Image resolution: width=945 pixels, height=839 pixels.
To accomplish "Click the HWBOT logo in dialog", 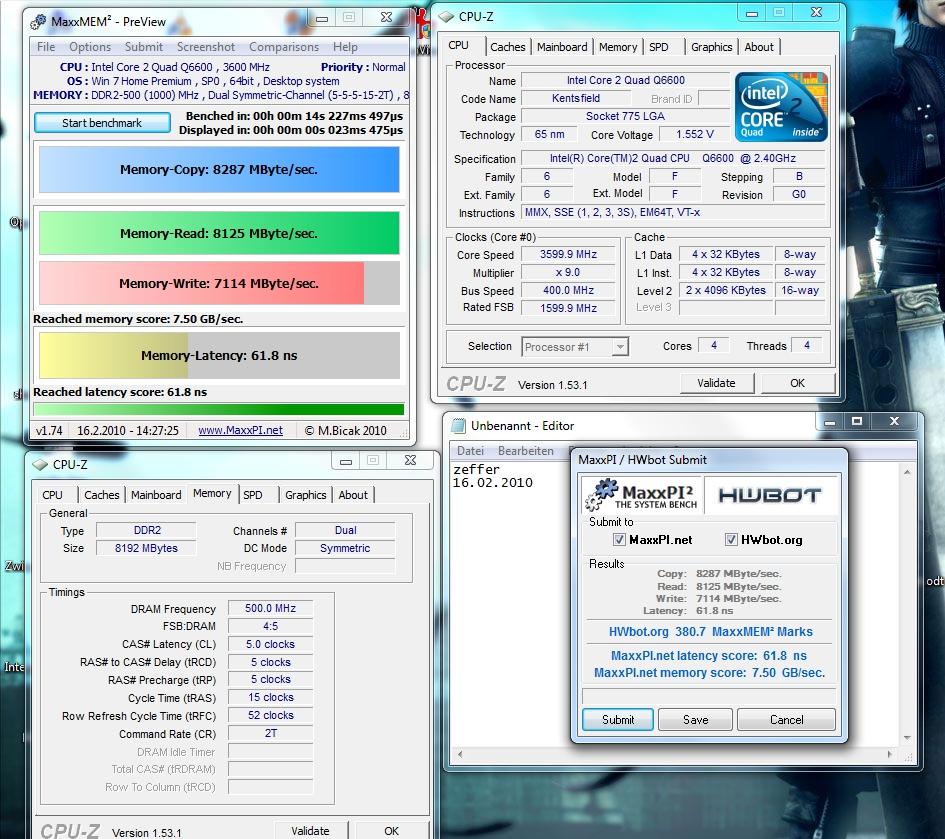I will pyautogui.click(x=770, y=495).
